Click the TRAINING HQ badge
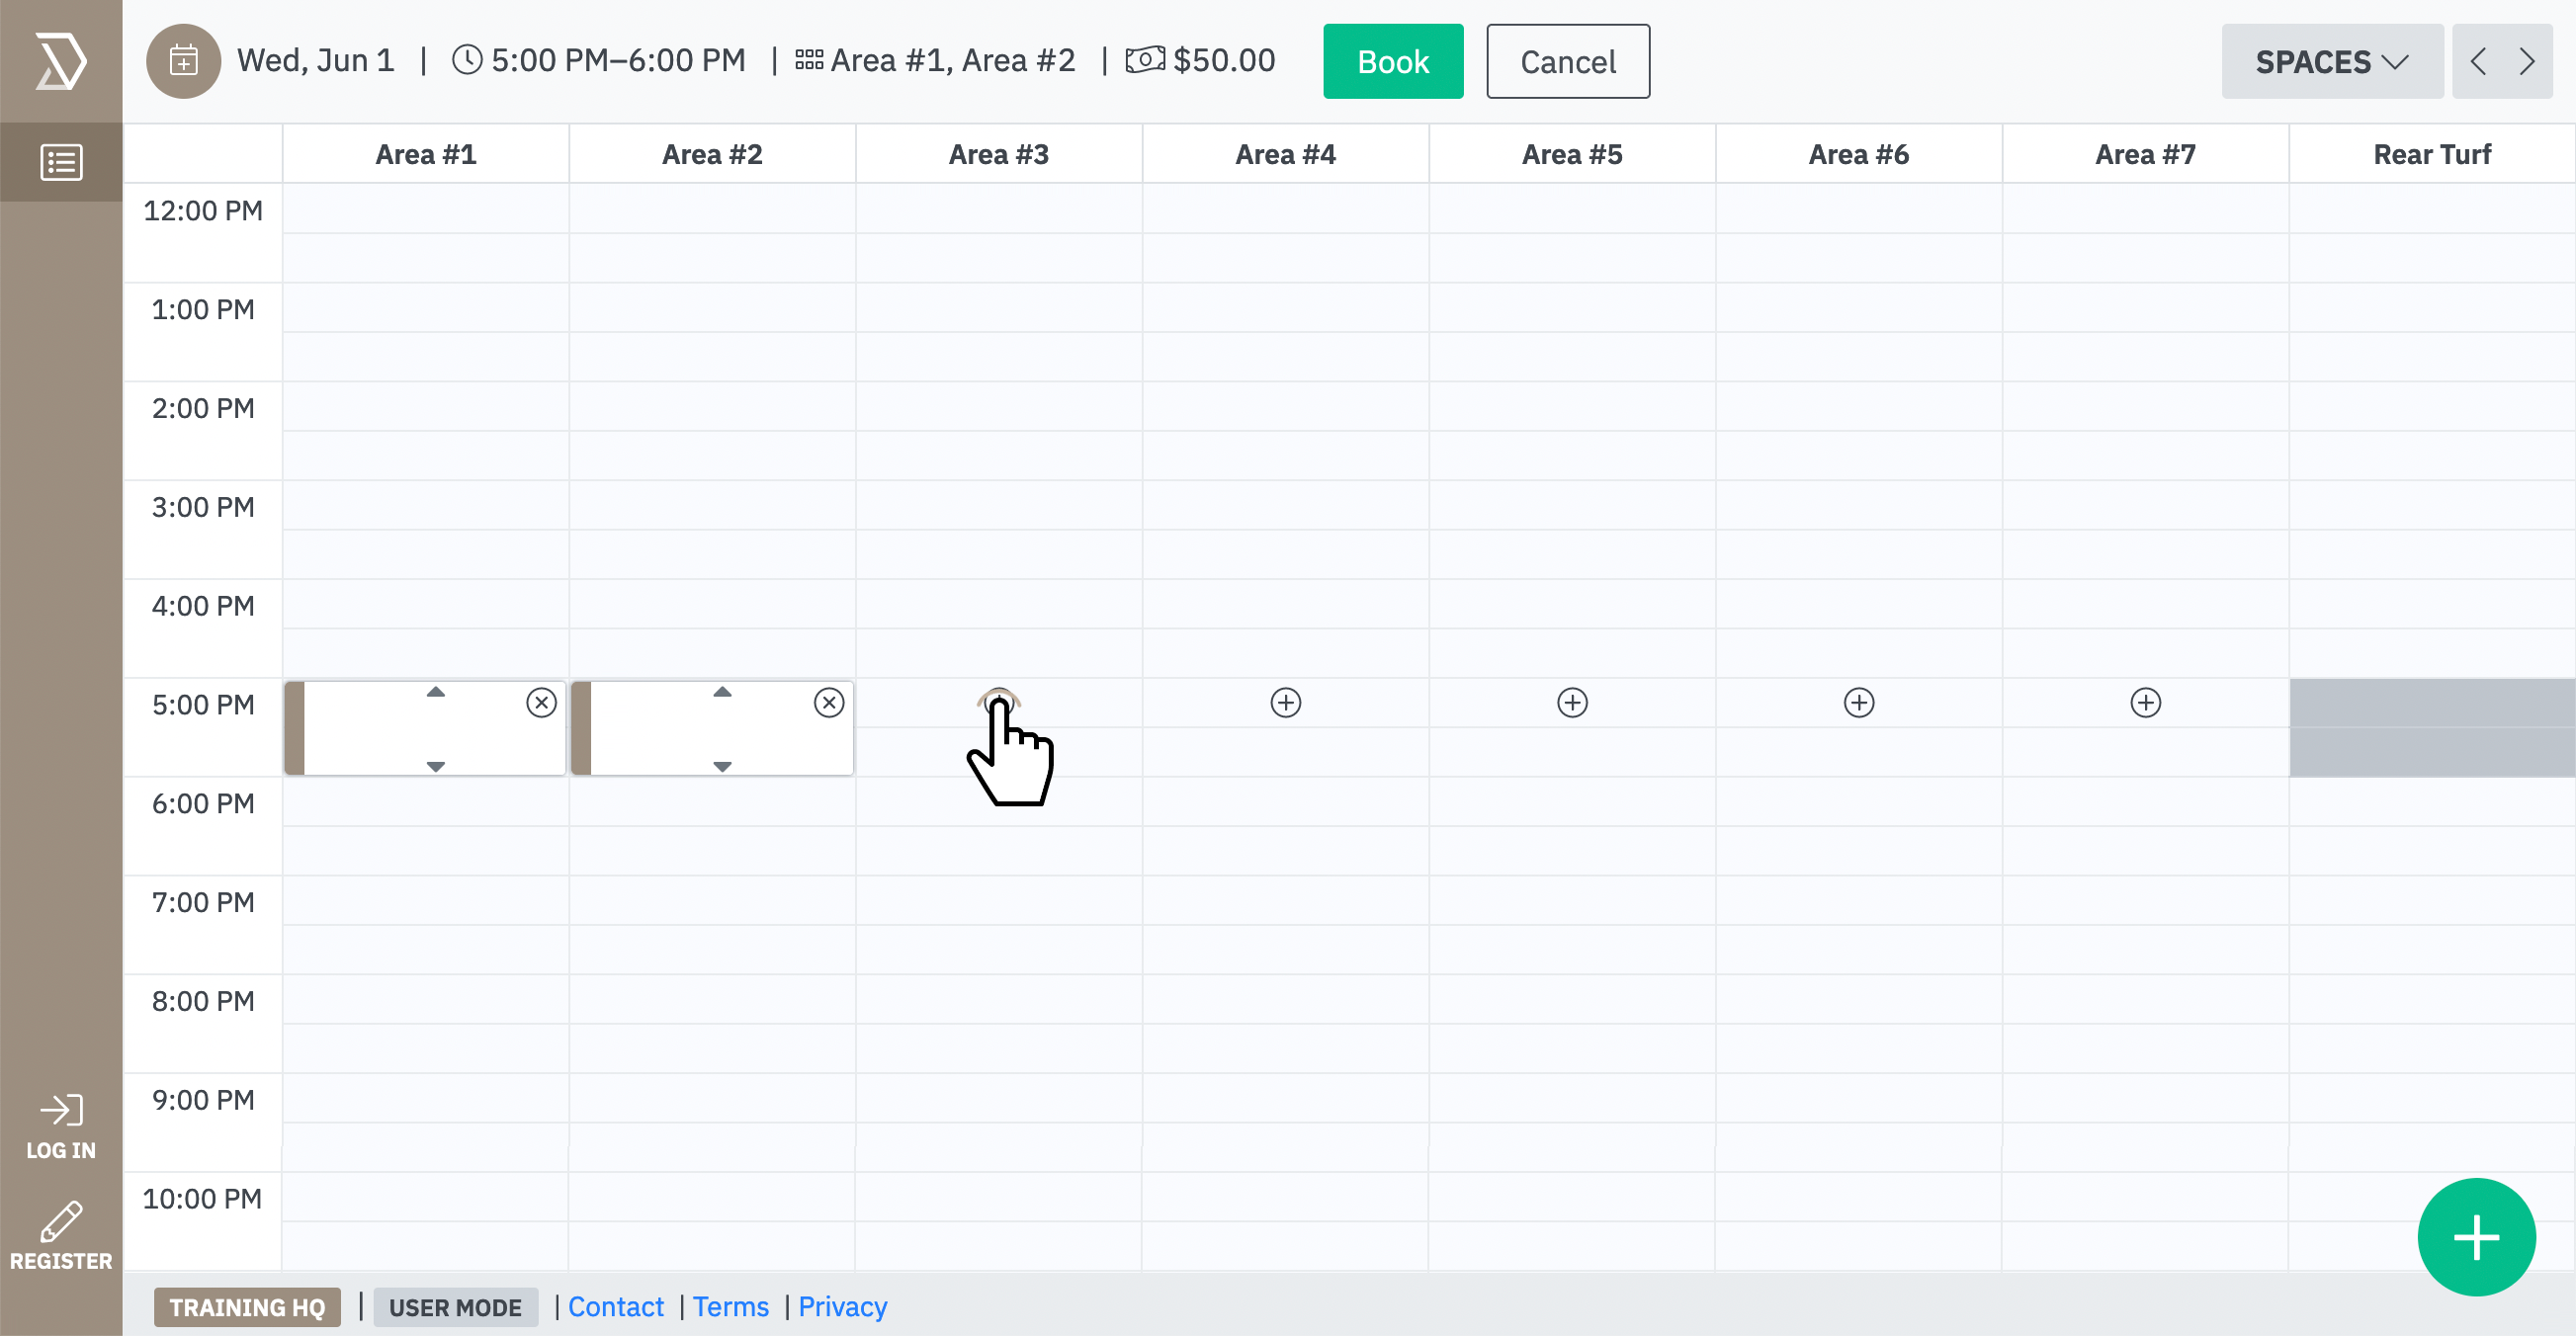 coord(247,1307)
